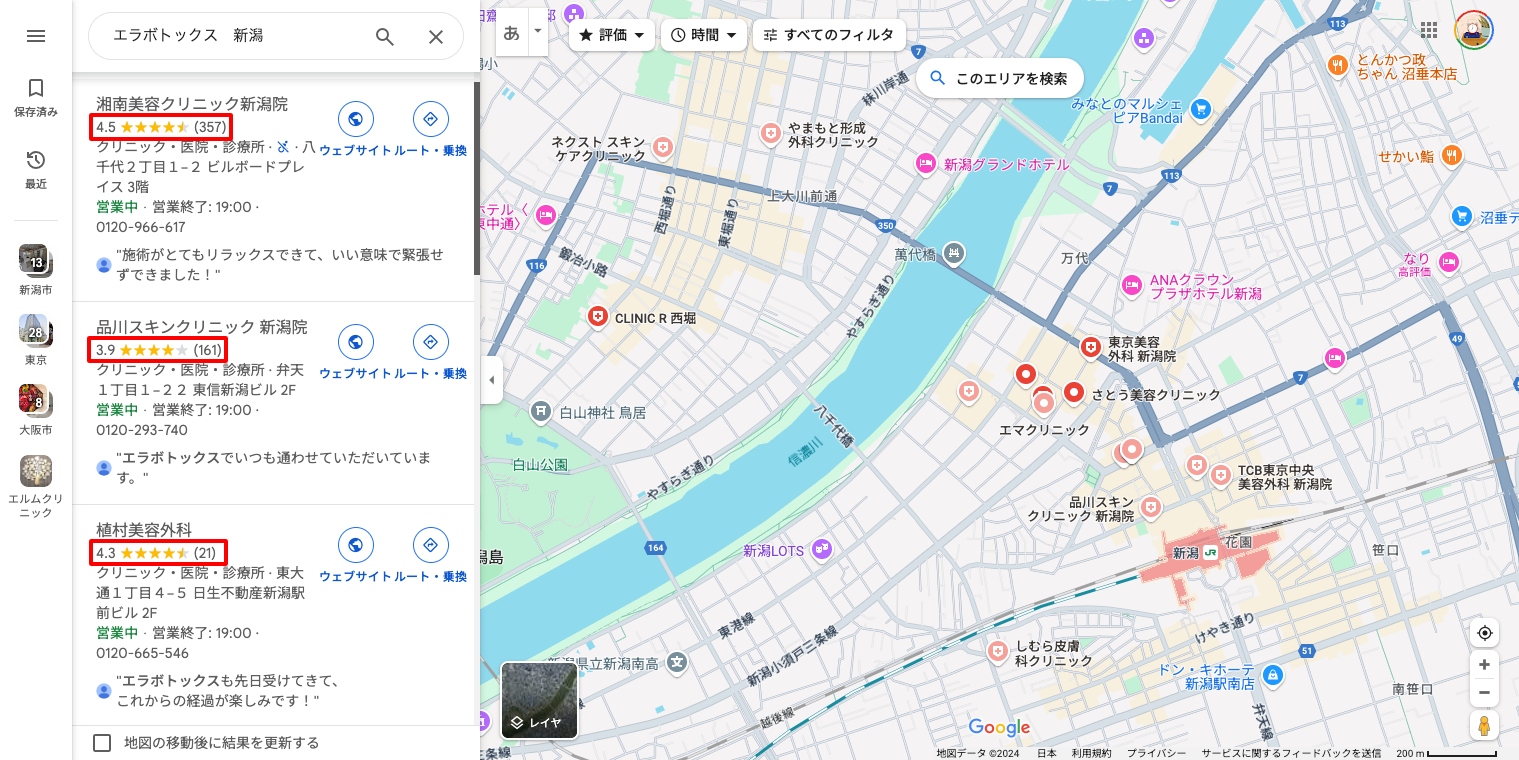Screen dimensions: 1519x760
Task: Open the Saved places bookmark
Action: click(x=36, y=98)
